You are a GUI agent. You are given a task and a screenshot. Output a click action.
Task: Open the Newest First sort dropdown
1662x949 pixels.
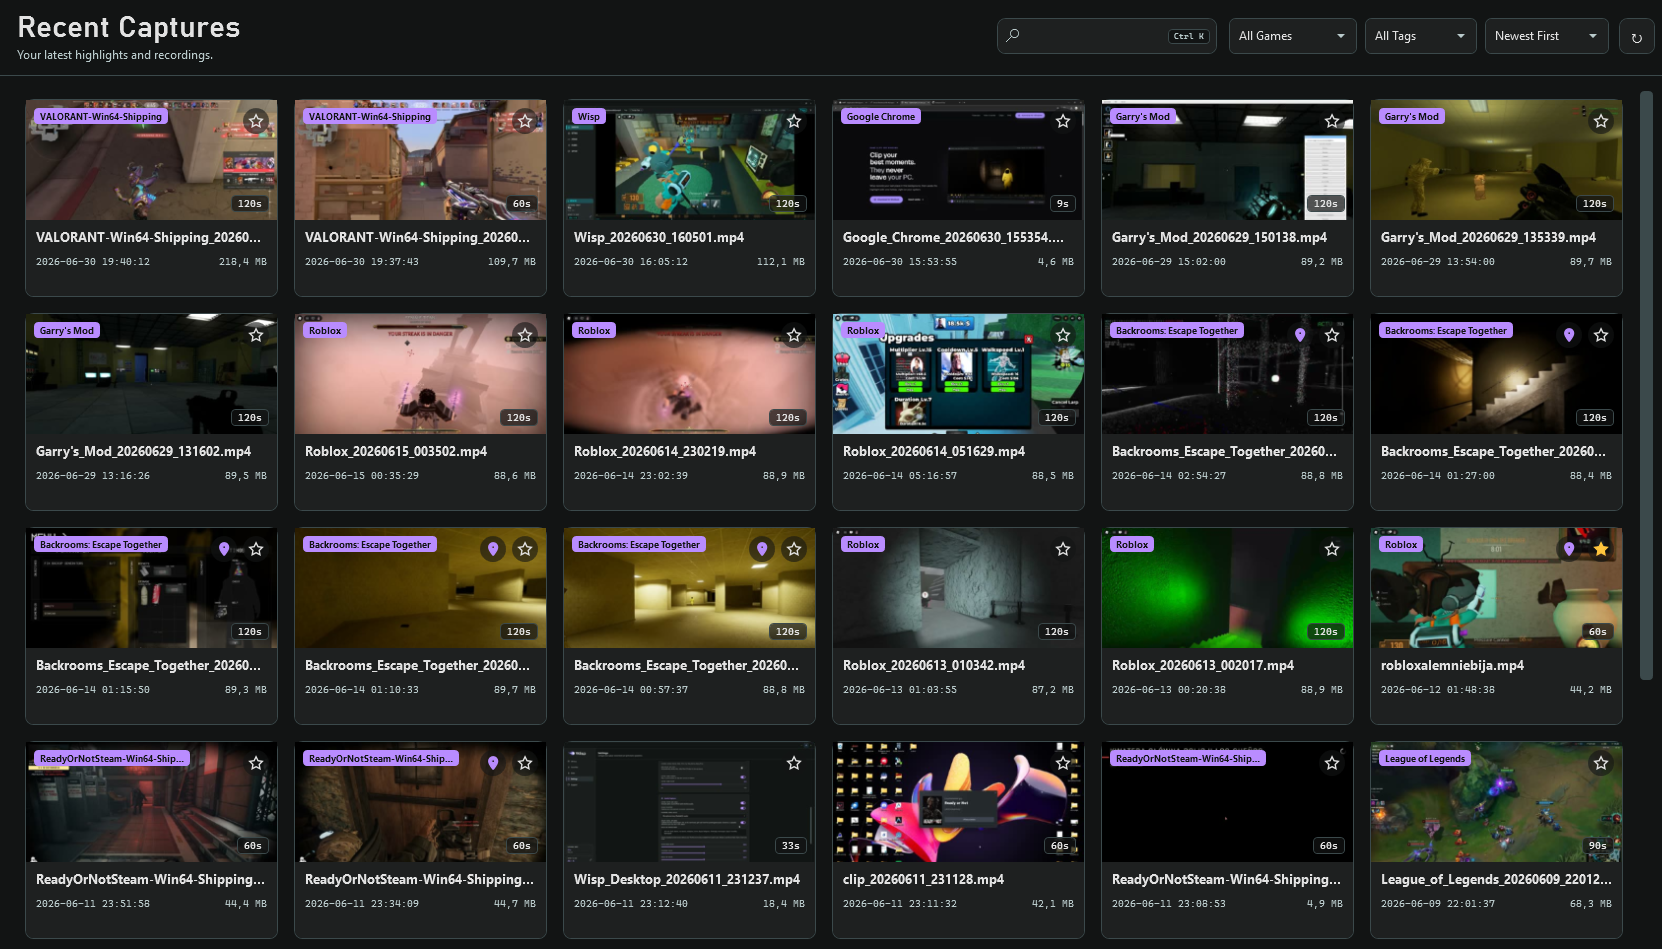click(1546, 36)
